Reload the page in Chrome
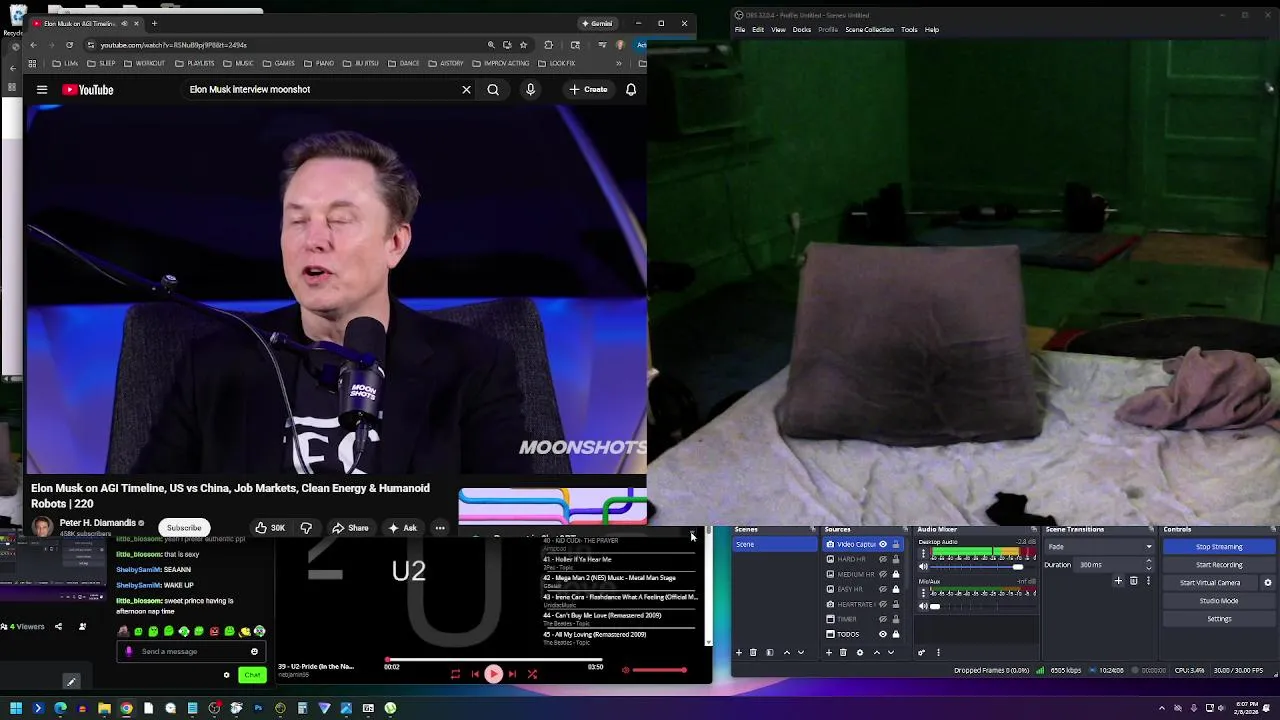This screenshot has width=1280, height=720. click(69, 45)
